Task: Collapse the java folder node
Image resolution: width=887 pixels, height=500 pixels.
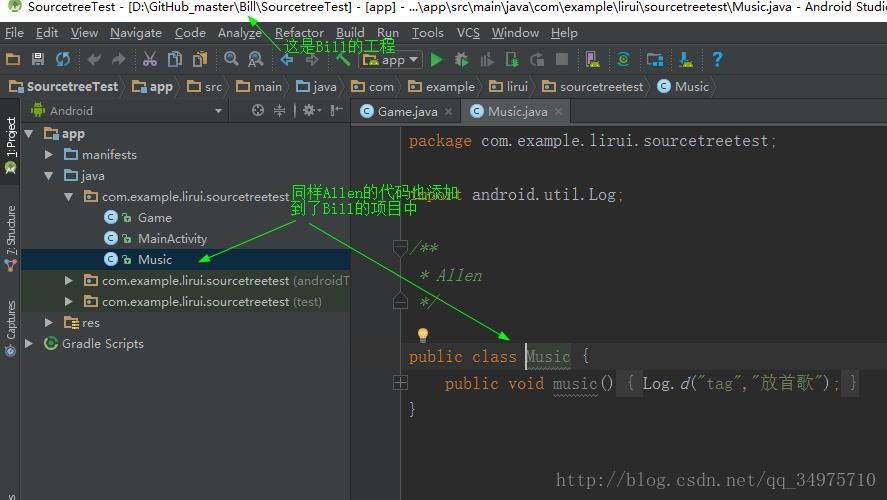Action: coord(49,176)
